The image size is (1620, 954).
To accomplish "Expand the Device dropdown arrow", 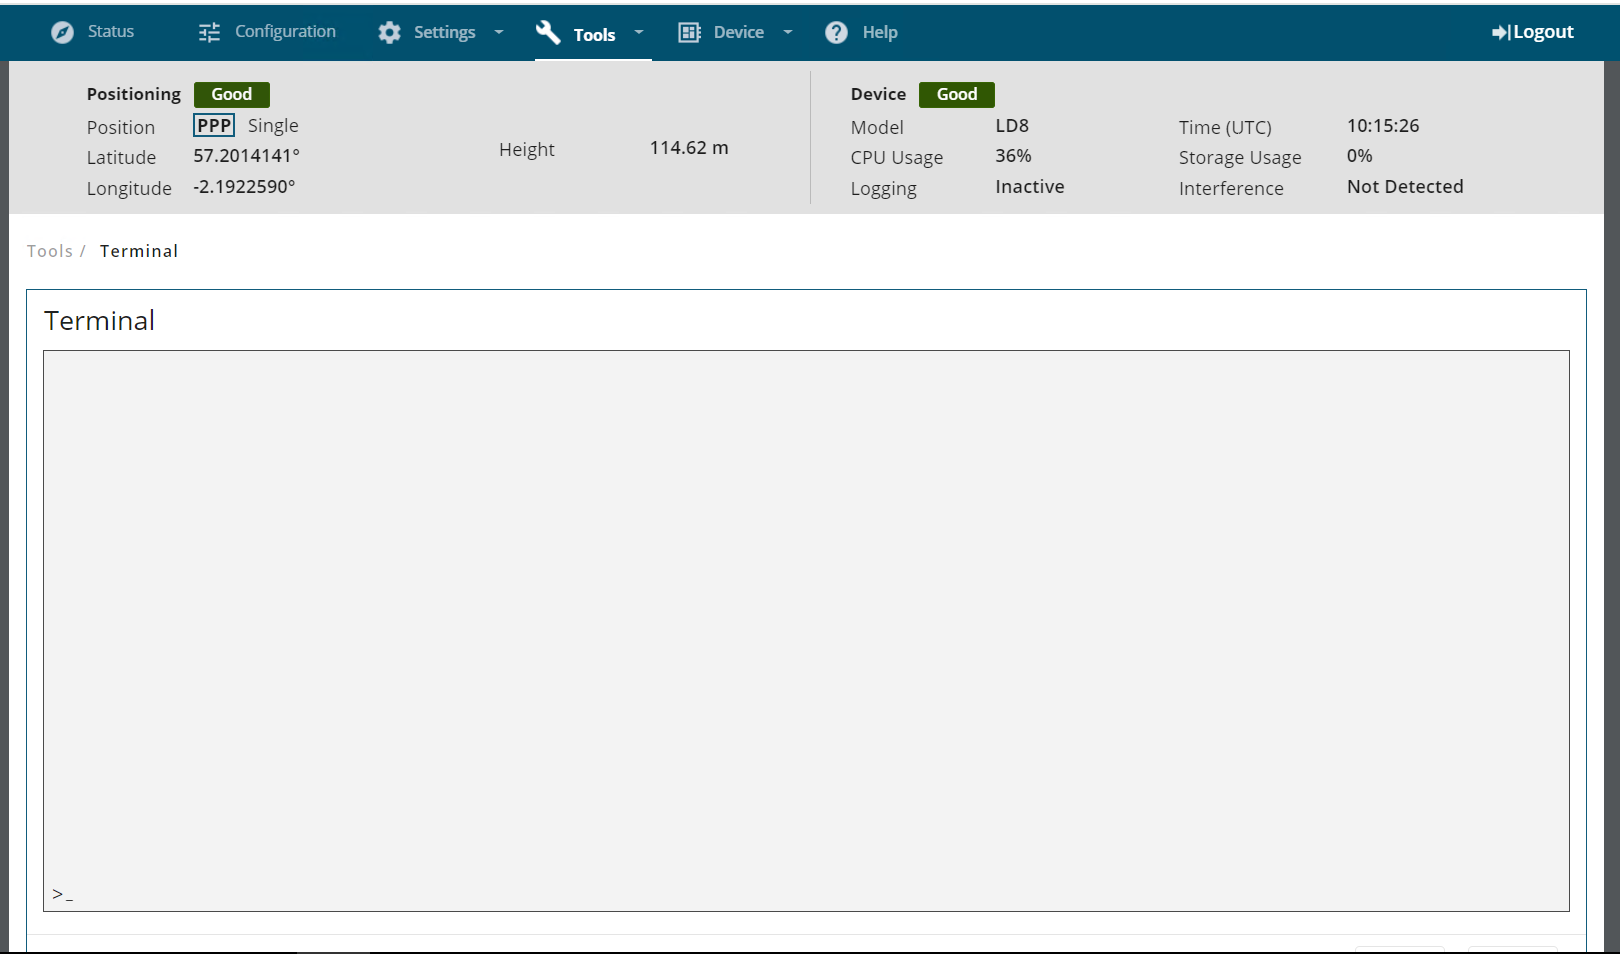I will pyautogui.click(x=788, y=32).
